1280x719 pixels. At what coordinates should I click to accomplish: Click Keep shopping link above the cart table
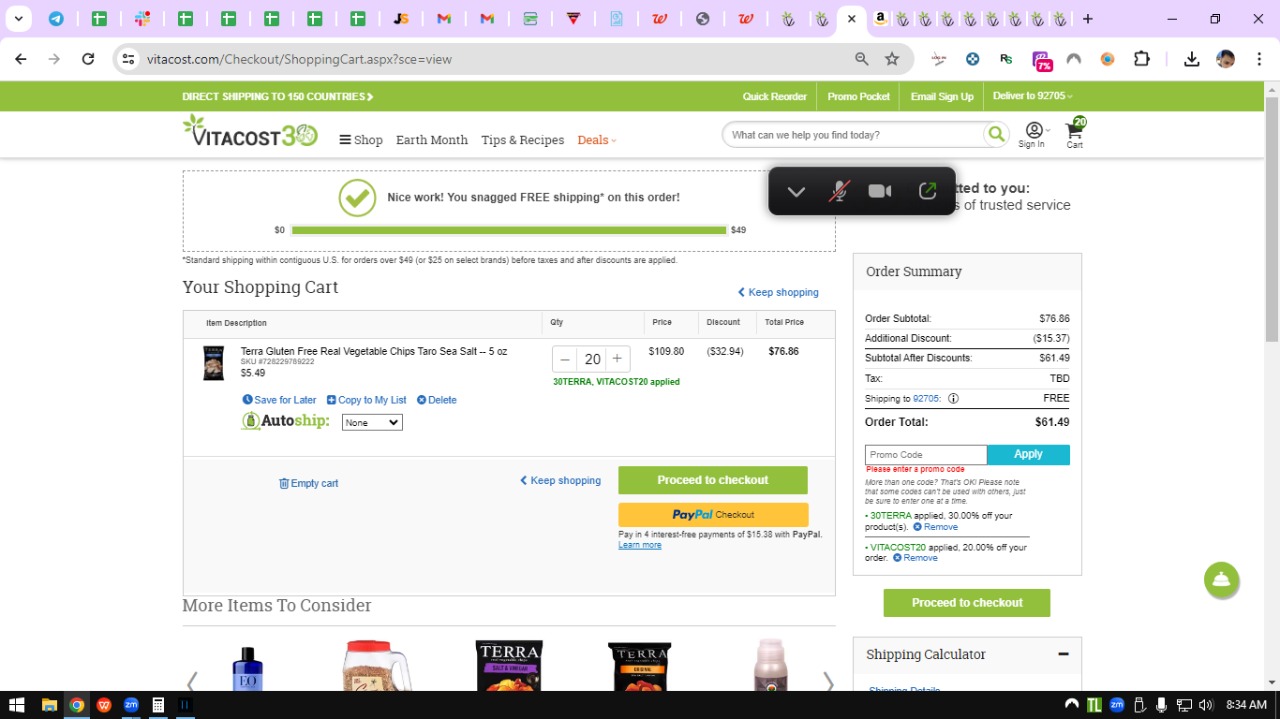[x=778, y=292]
